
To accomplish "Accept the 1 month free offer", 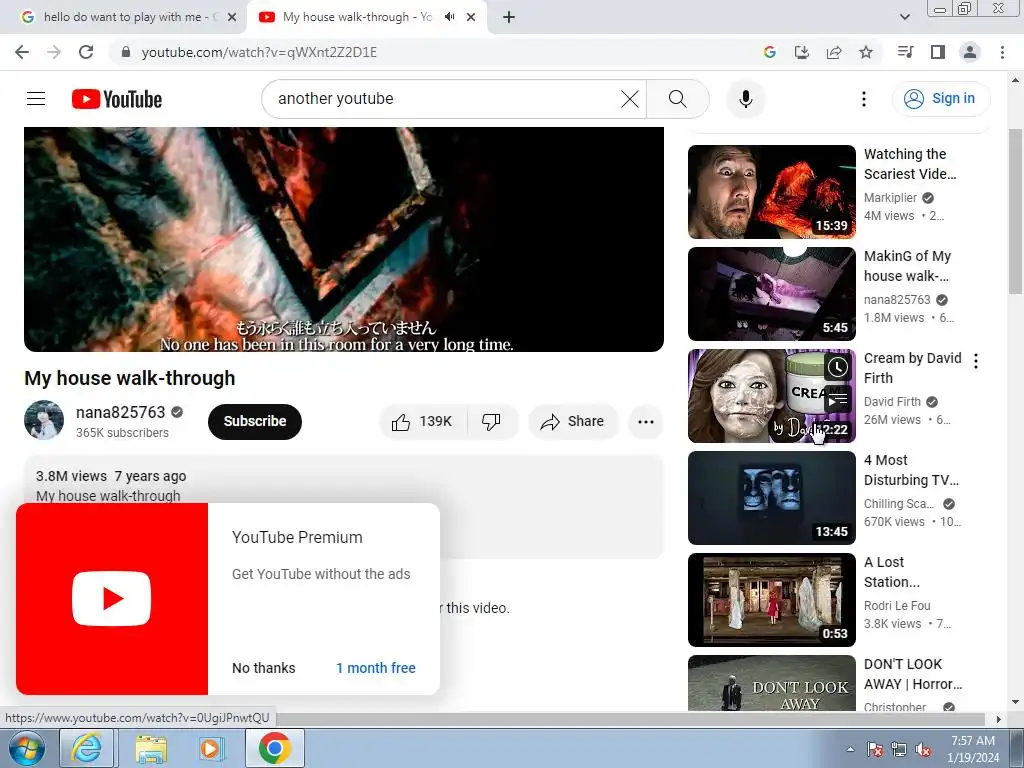I will click(x=376, y=668).
